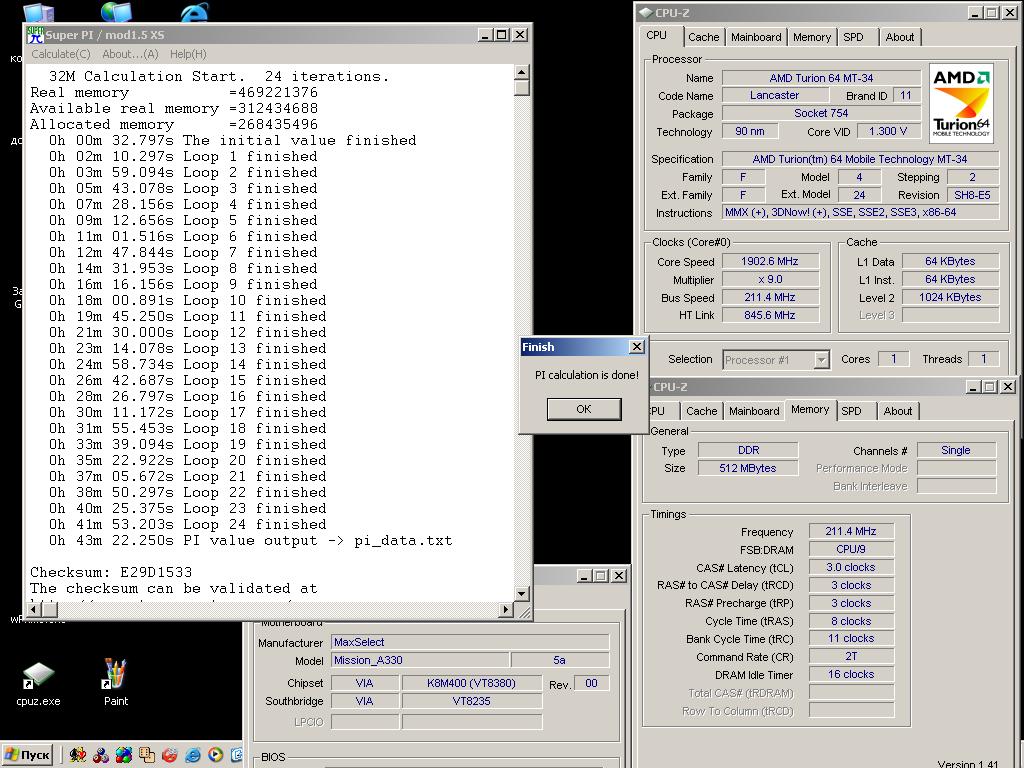Close the Finish dialog
This screenshot has width=1024, height=768.
point(637,347)
